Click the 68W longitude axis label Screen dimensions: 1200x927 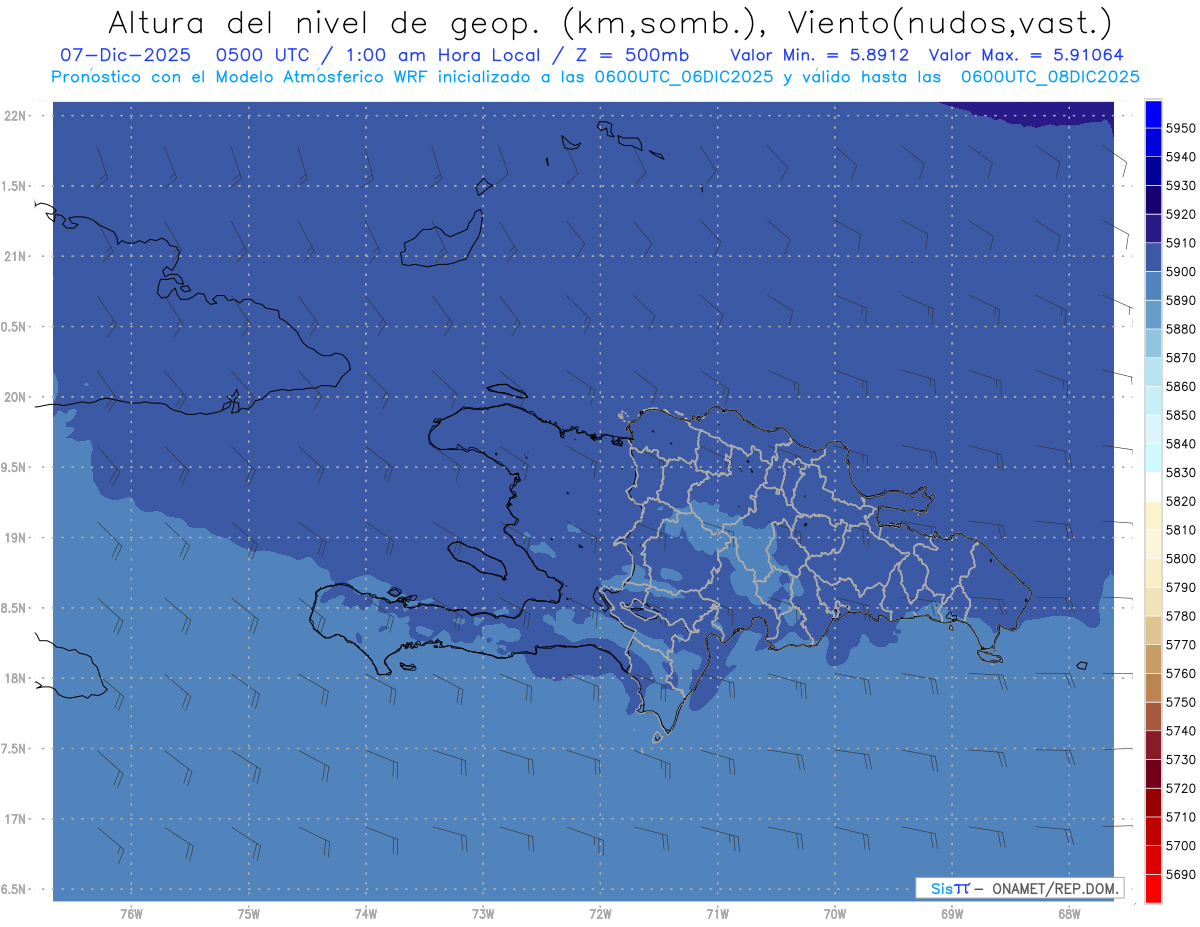point(1069,914)
